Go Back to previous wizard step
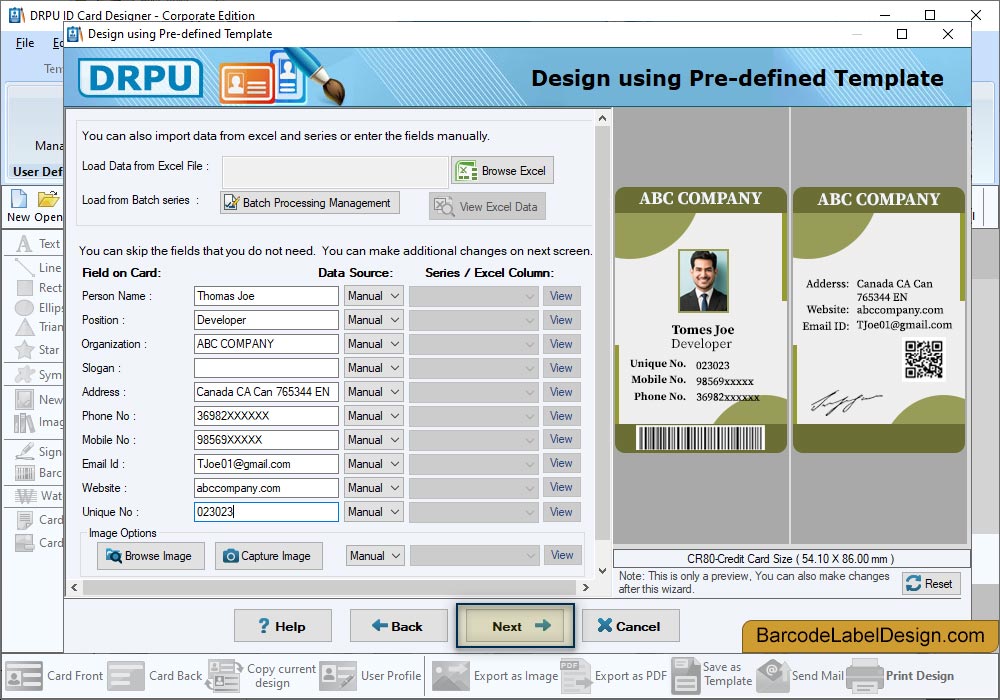 pos(398,626)
